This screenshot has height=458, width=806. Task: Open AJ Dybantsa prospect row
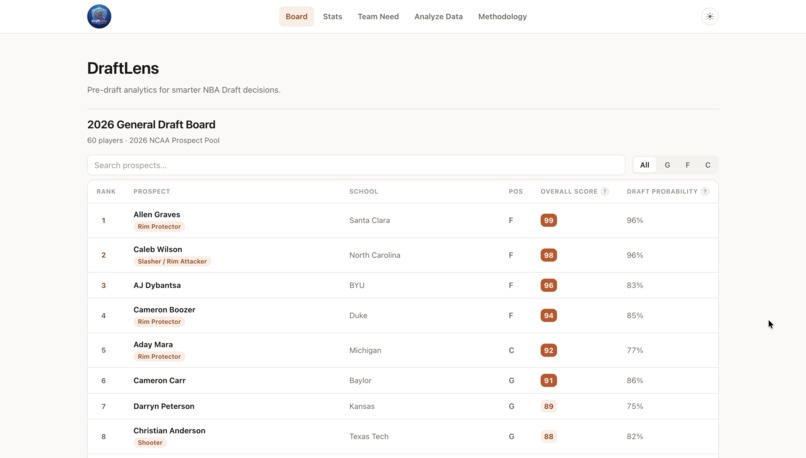click(x=402, y=285)
